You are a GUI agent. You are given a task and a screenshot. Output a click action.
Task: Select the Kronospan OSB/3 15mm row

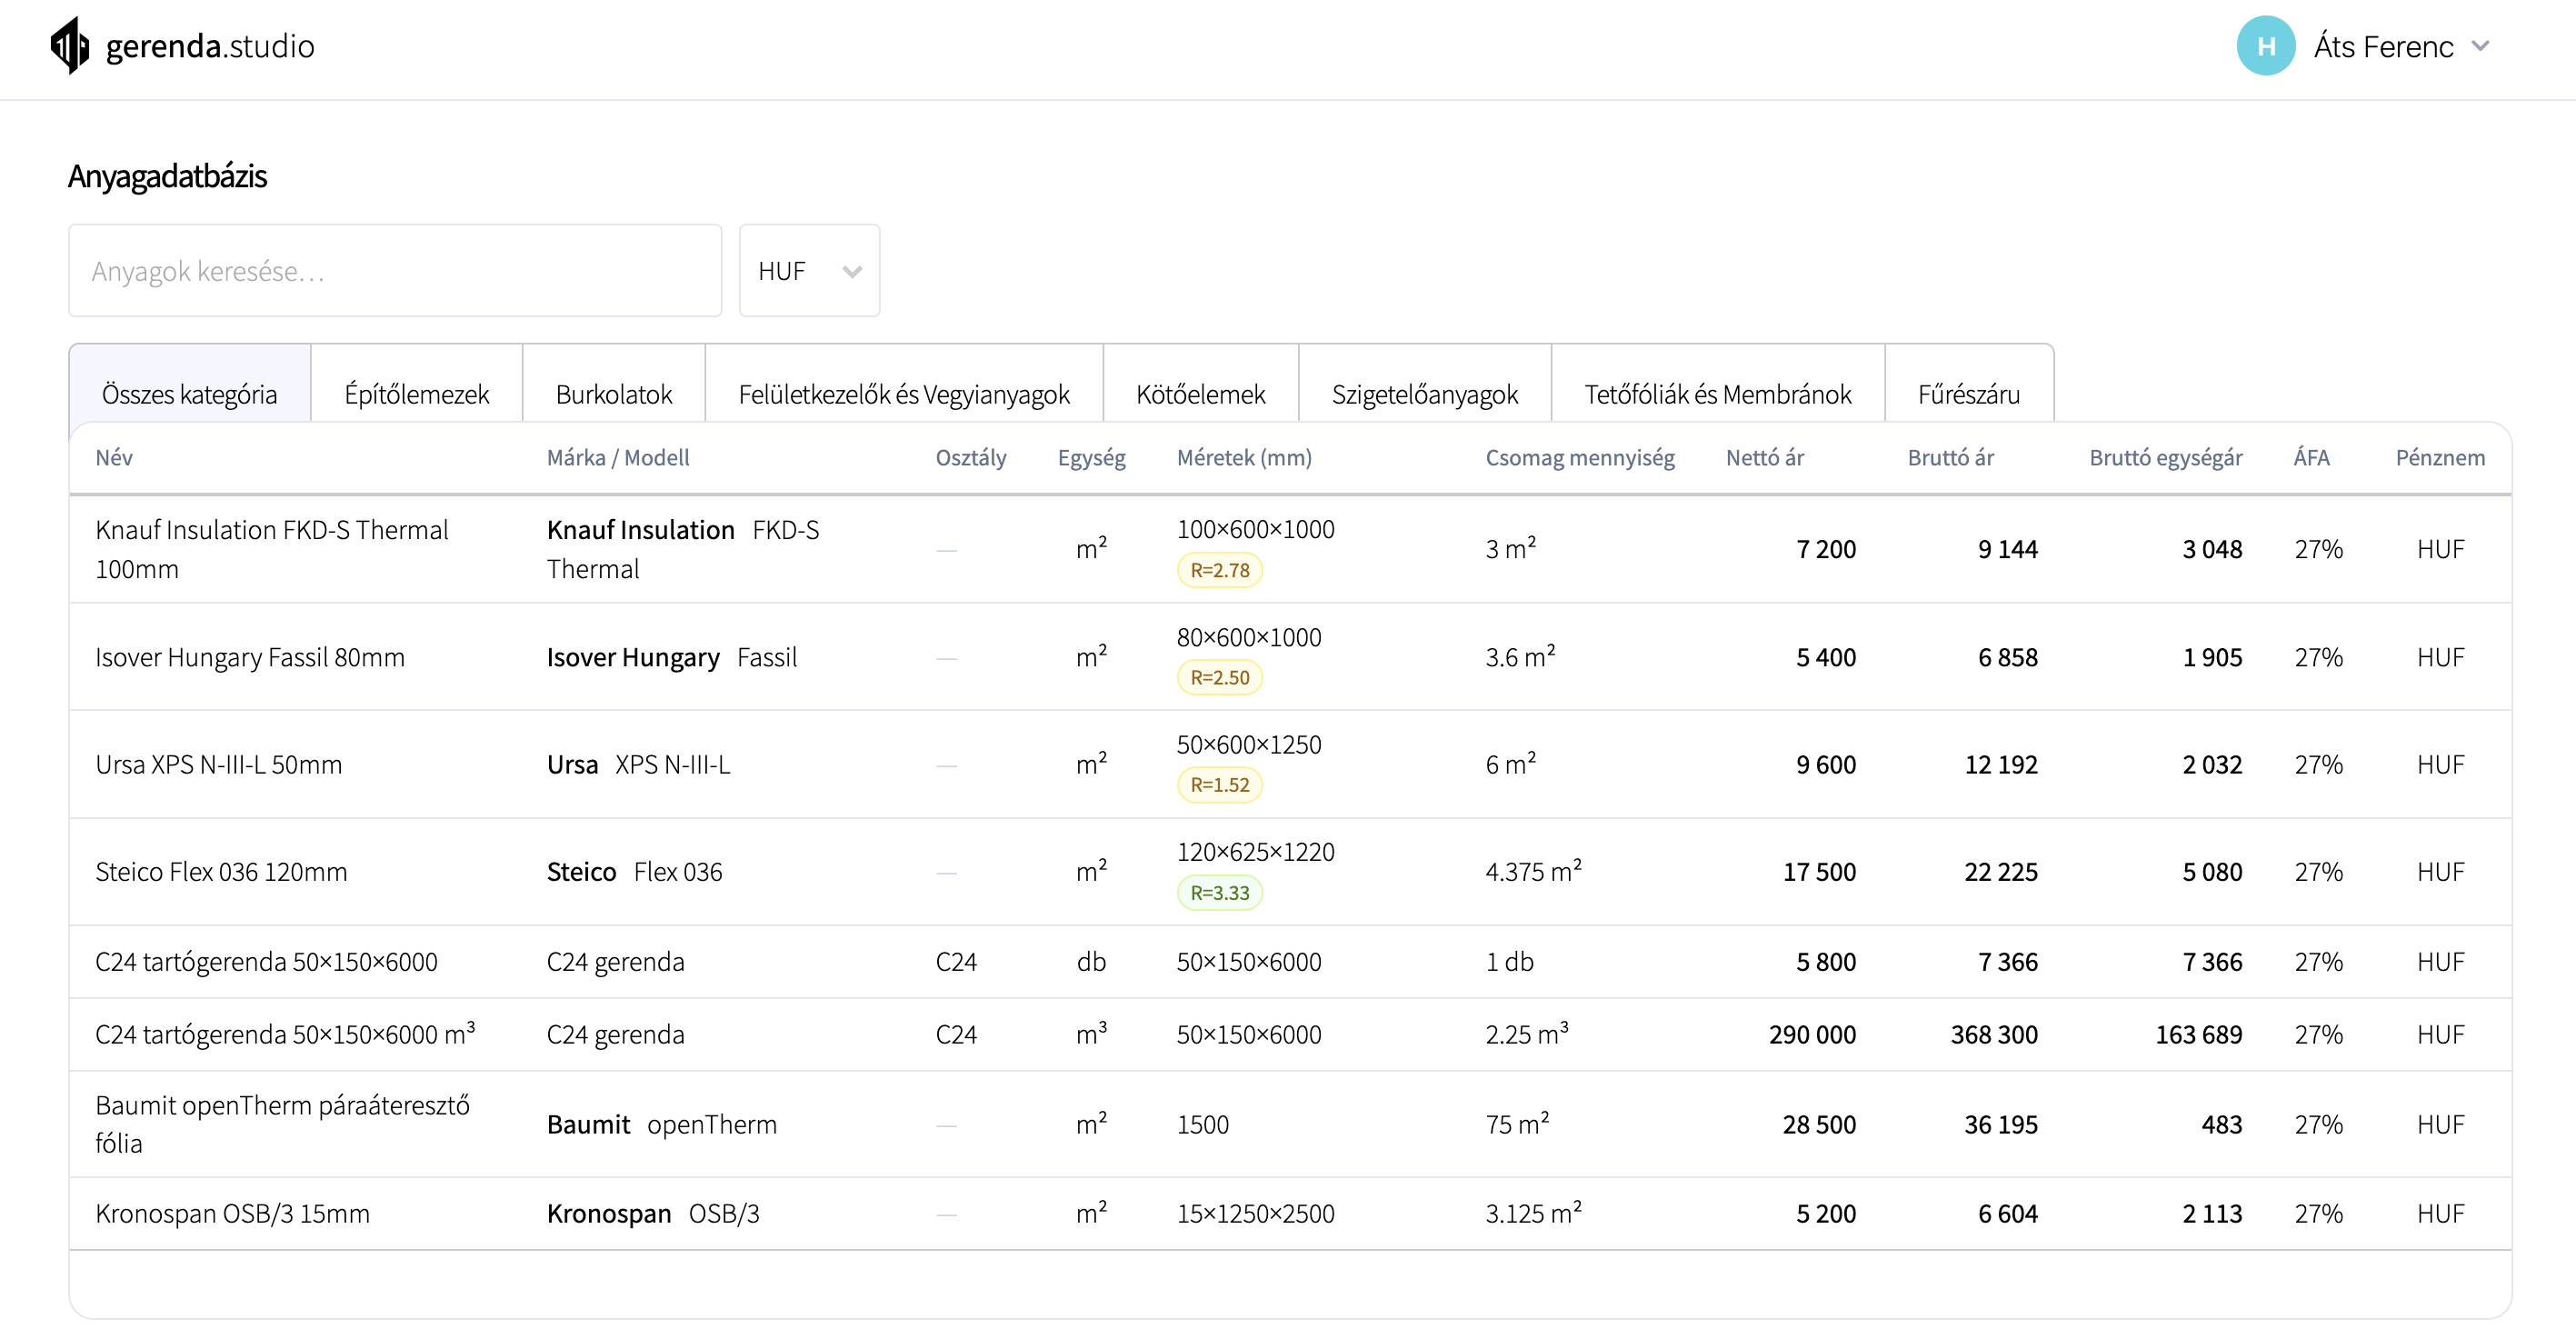232,1213
